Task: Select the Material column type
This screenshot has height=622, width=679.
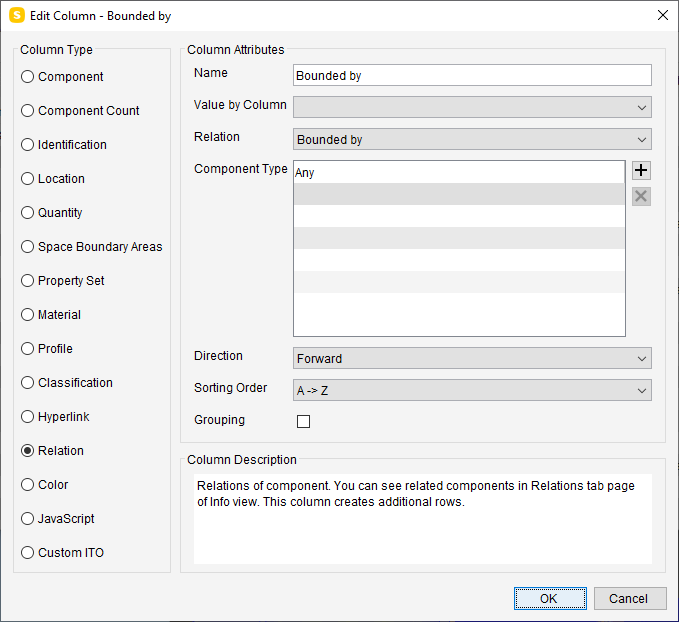Action: point(27,314)
